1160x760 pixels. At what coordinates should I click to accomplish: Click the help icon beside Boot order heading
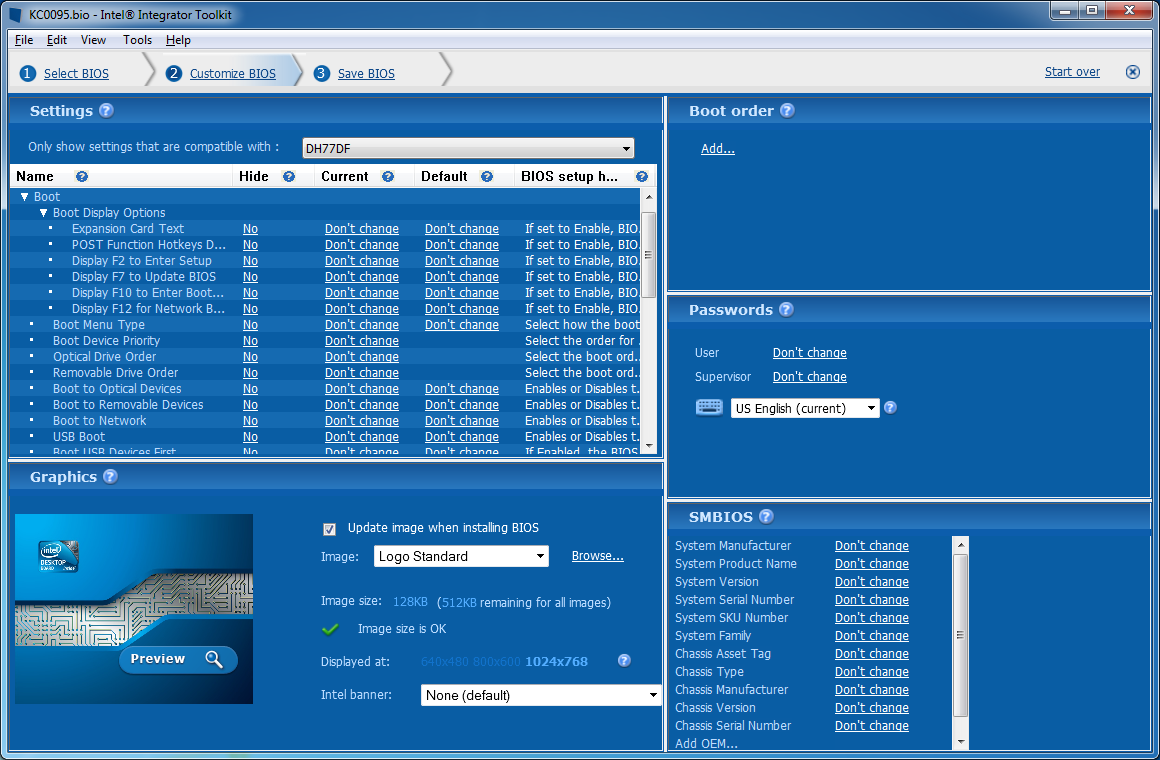click(788, 111)
